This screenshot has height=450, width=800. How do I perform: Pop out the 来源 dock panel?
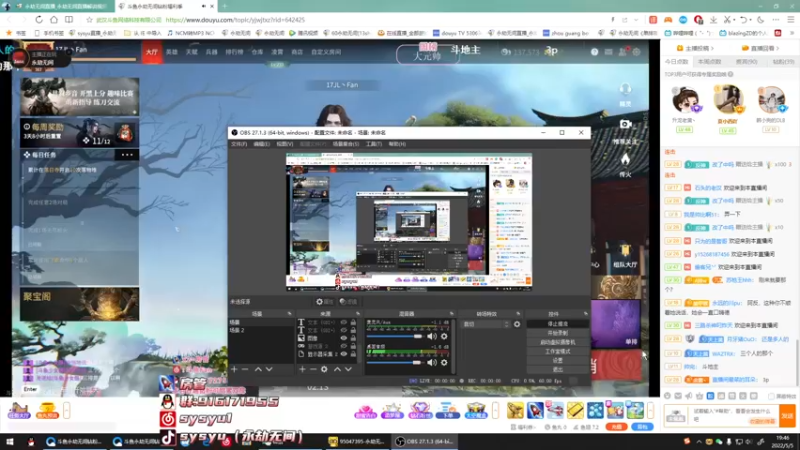(x=358, y=314)
